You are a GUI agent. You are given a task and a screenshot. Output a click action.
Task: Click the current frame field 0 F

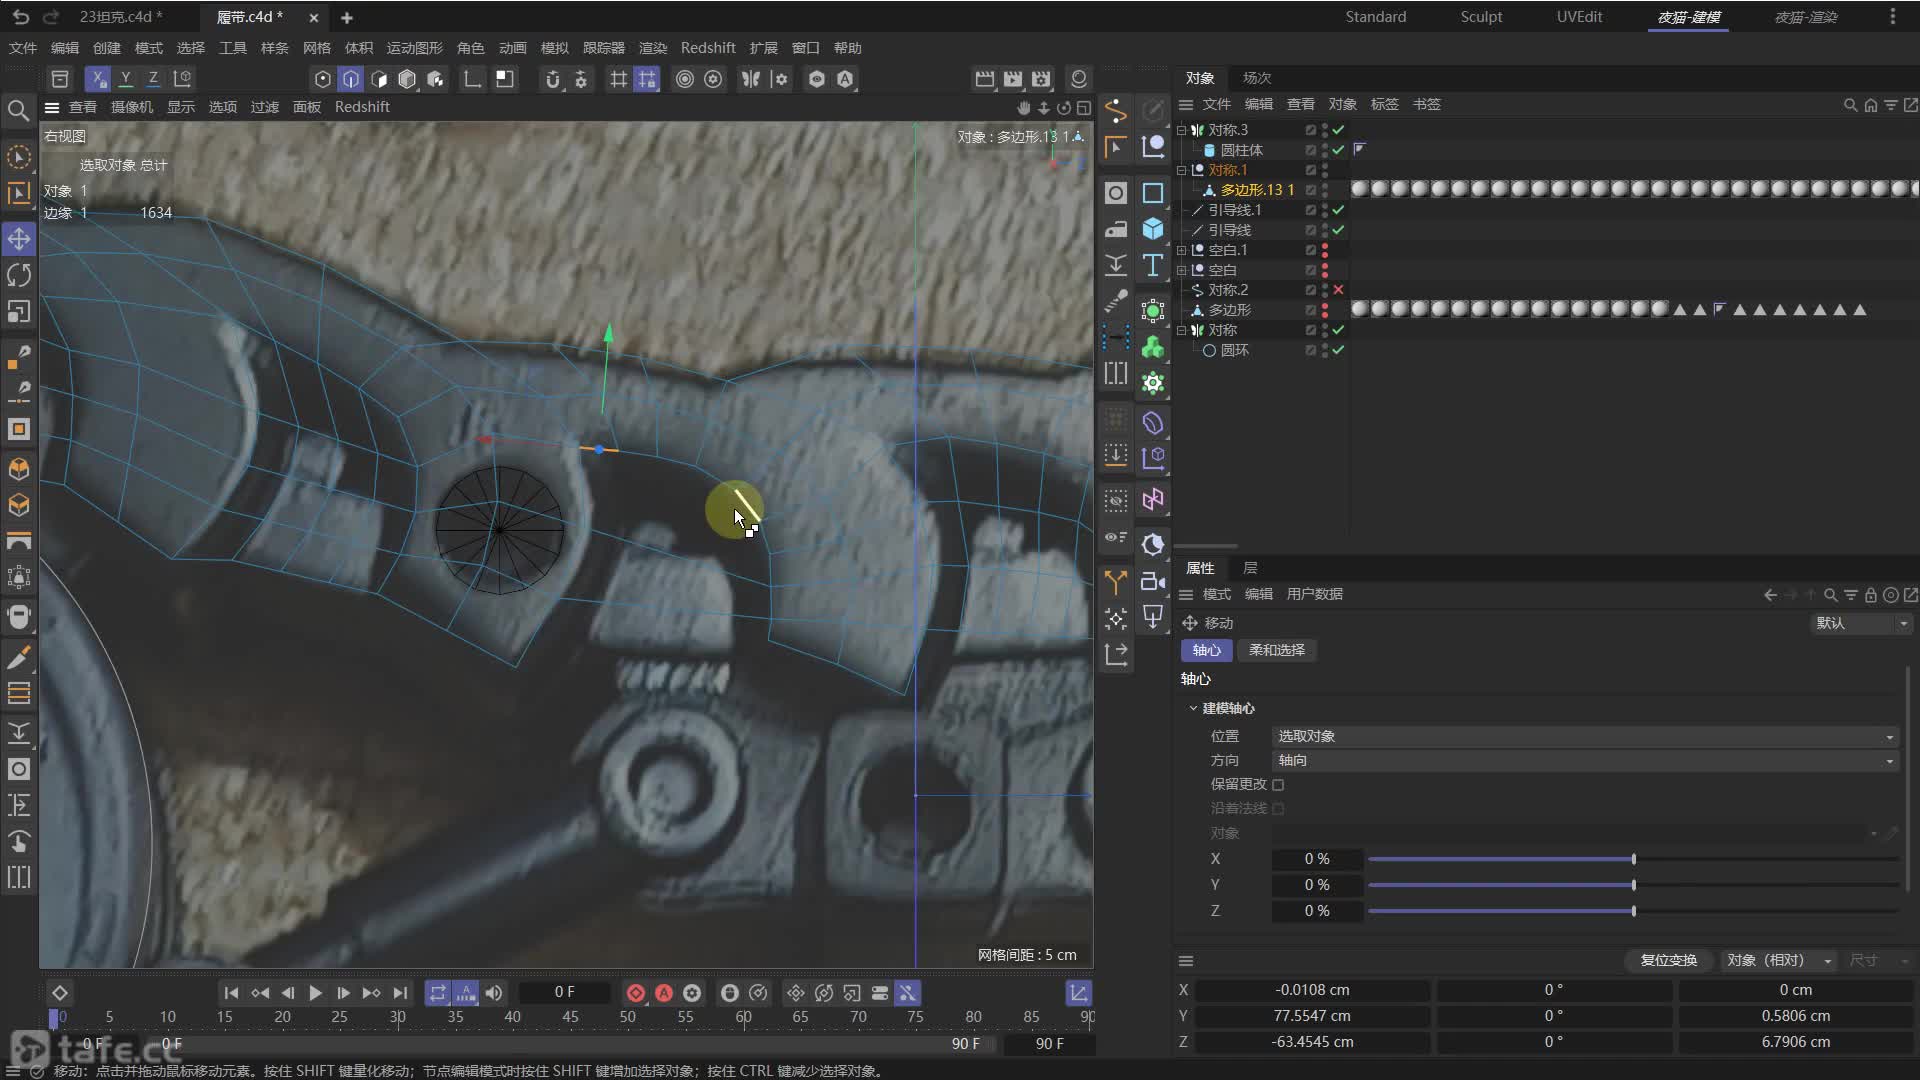click(x=565, y=992)
